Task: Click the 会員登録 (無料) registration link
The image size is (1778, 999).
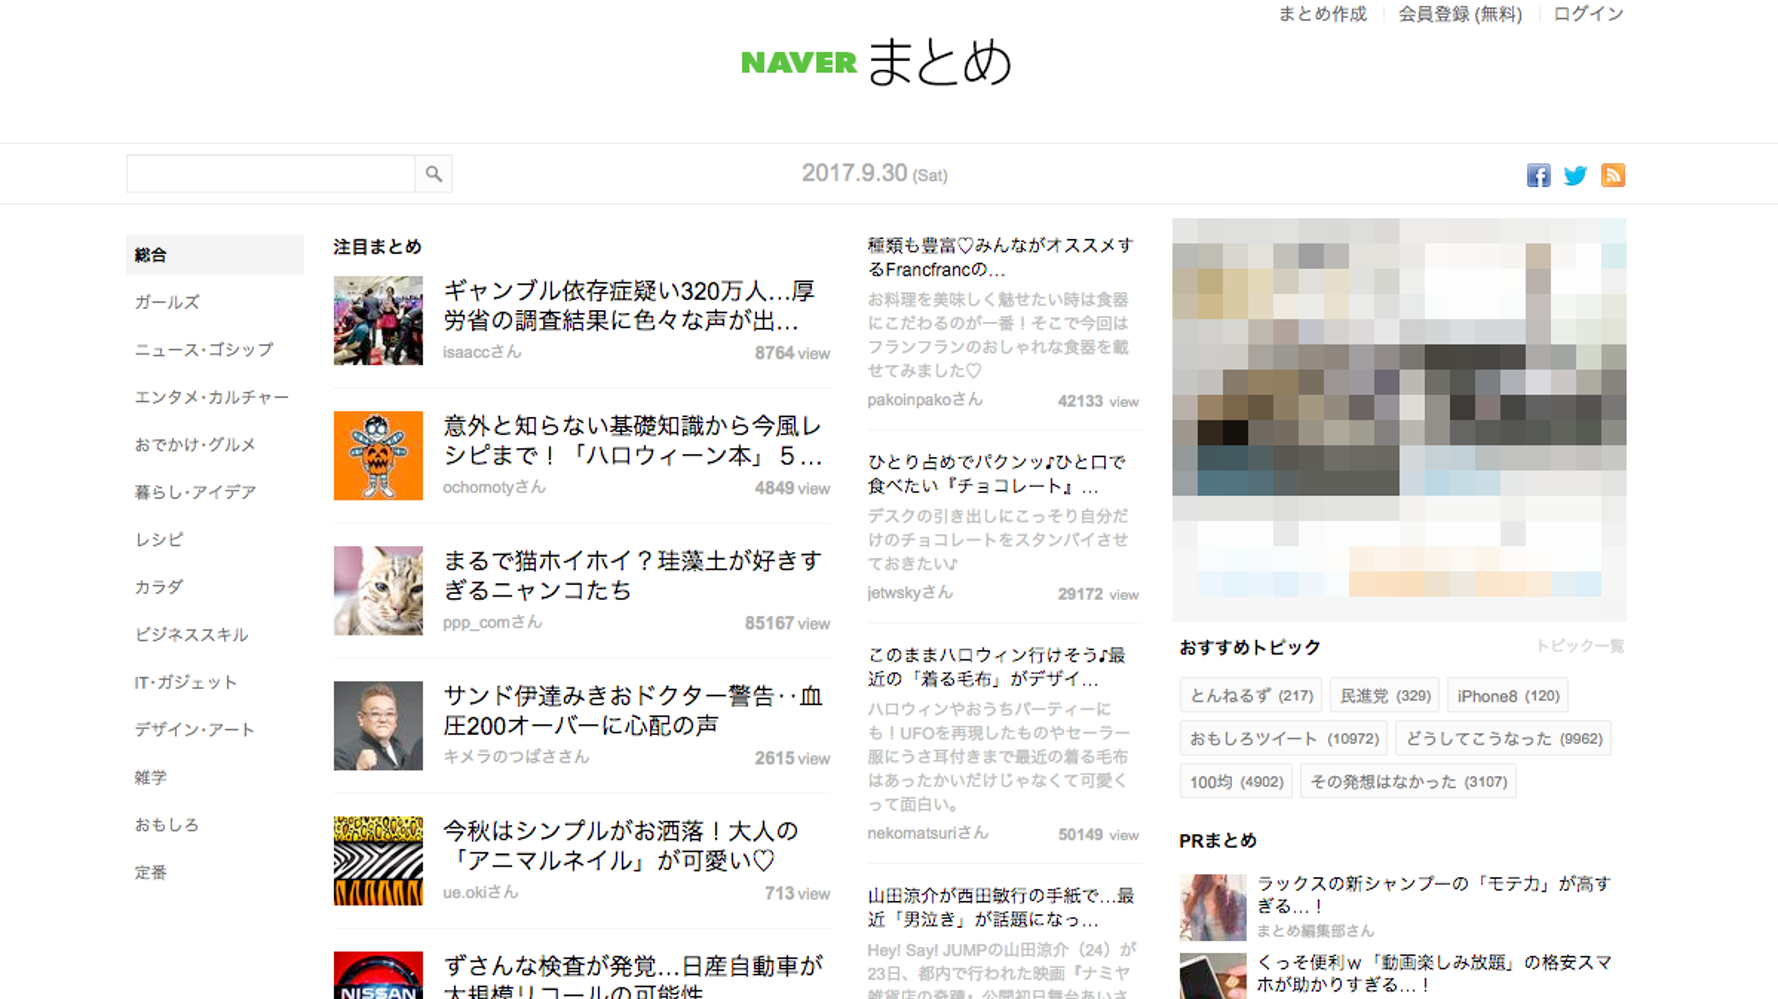Action: (x=1460, y=13)
